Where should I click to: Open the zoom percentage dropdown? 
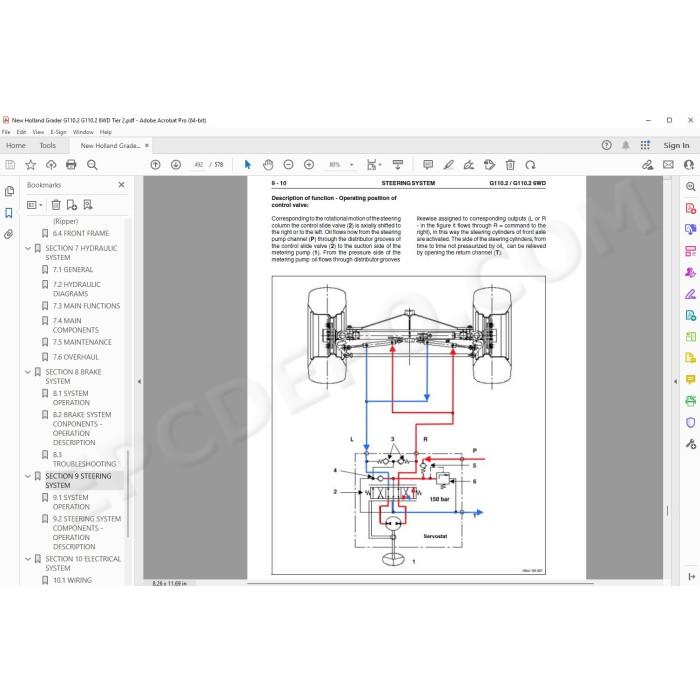pos(352,165)
